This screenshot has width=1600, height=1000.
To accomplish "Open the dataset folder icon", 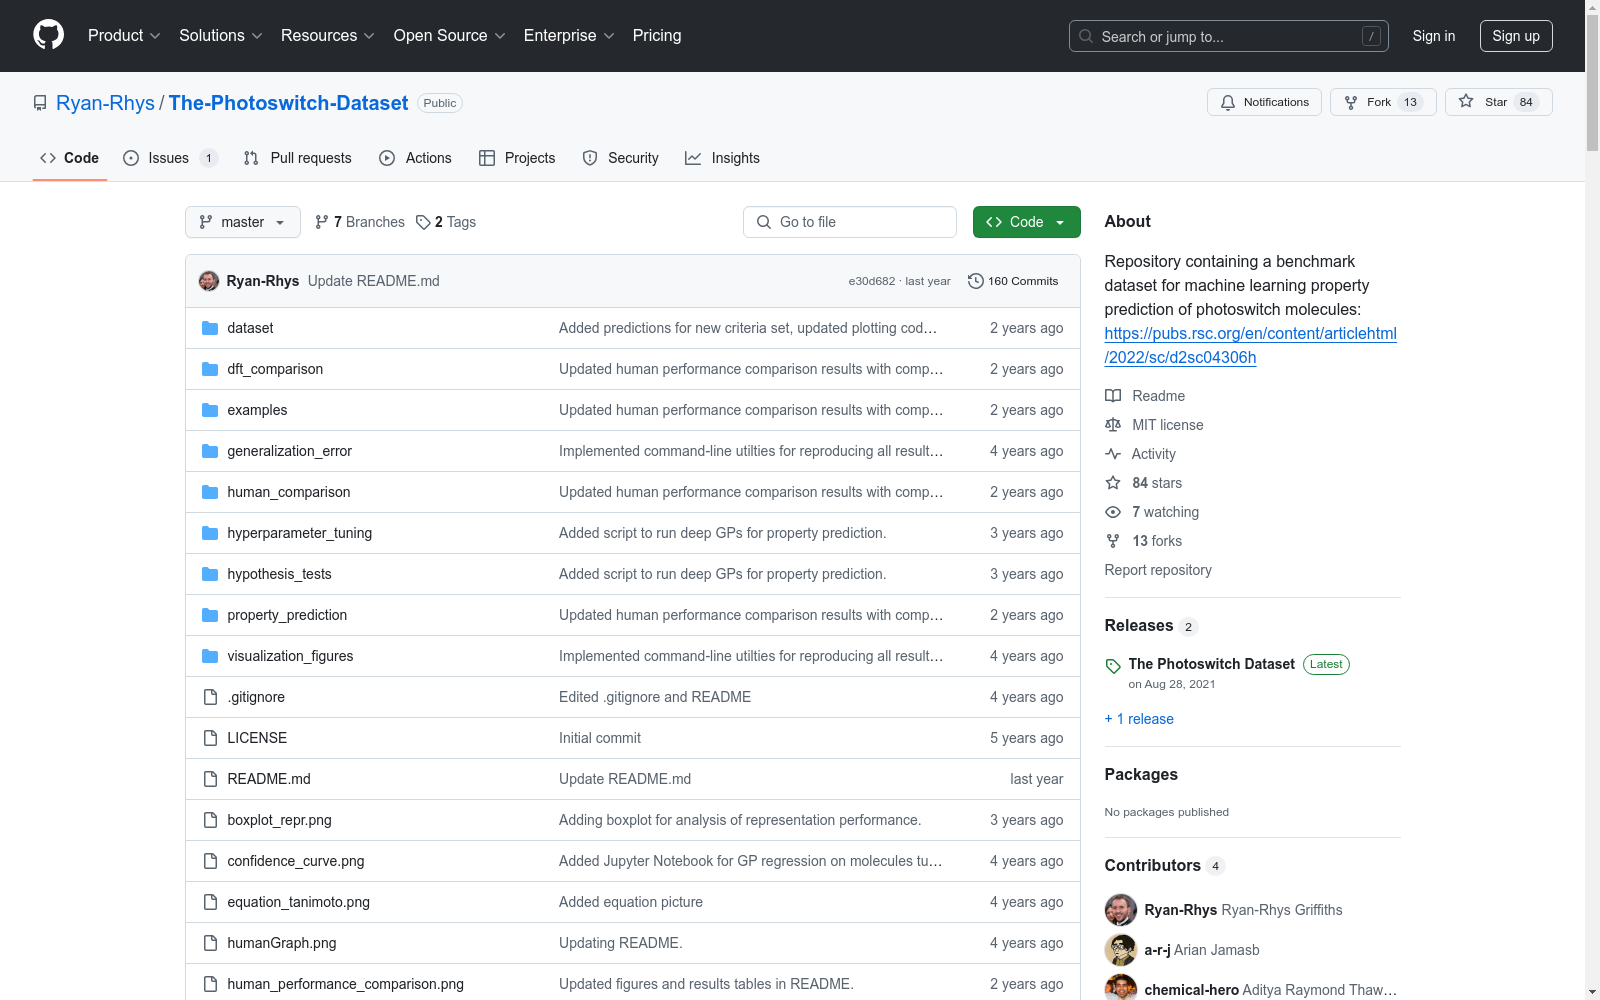I will (210, 328).
